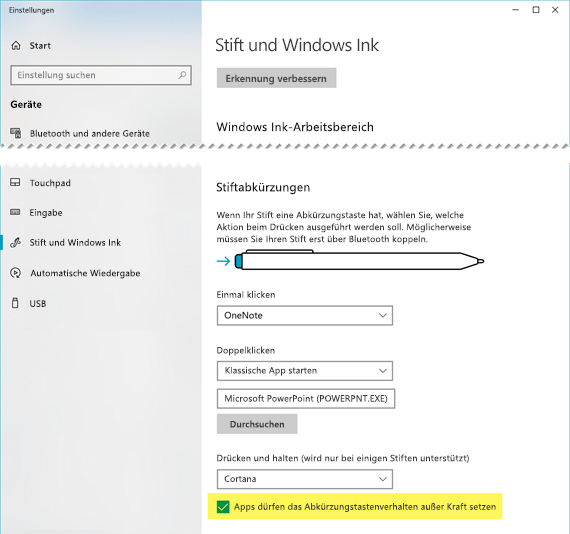Go to the Touchpad settings page
Image resolution: width=570 pixels, height=534 pixels.
(50, 183)
